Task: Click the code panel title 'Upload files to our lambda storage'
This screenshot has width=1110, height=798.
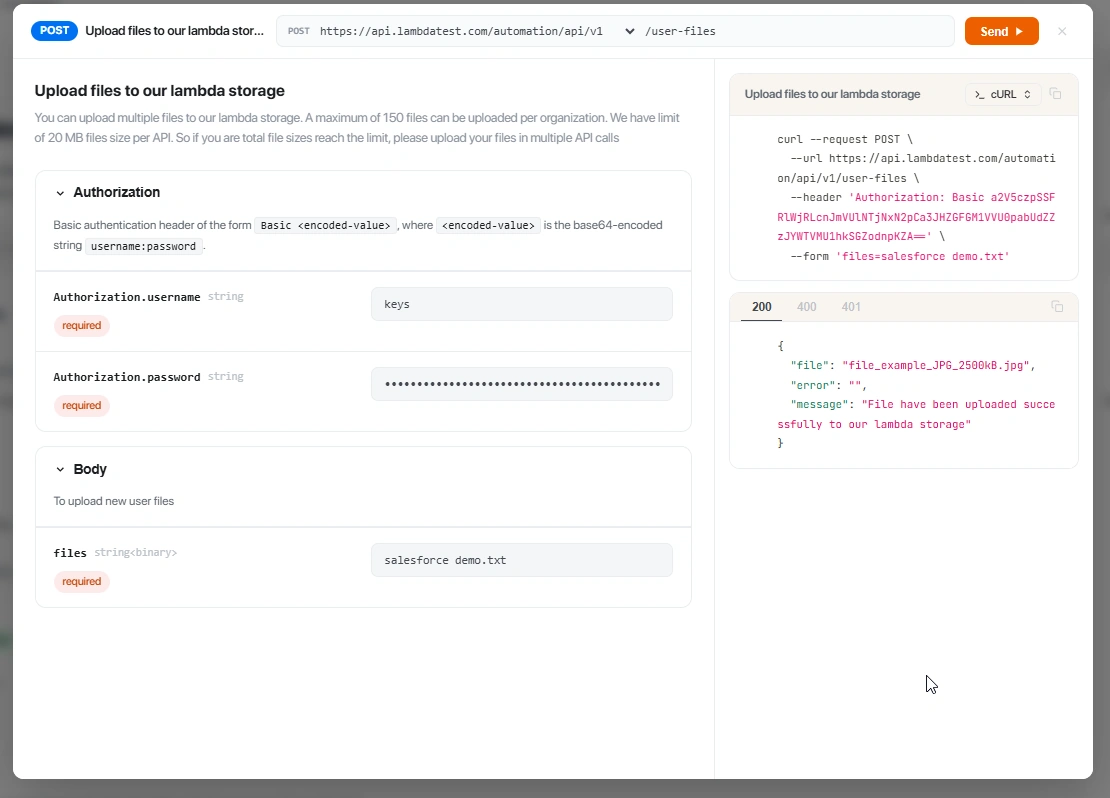Action: tap(832, 94)
